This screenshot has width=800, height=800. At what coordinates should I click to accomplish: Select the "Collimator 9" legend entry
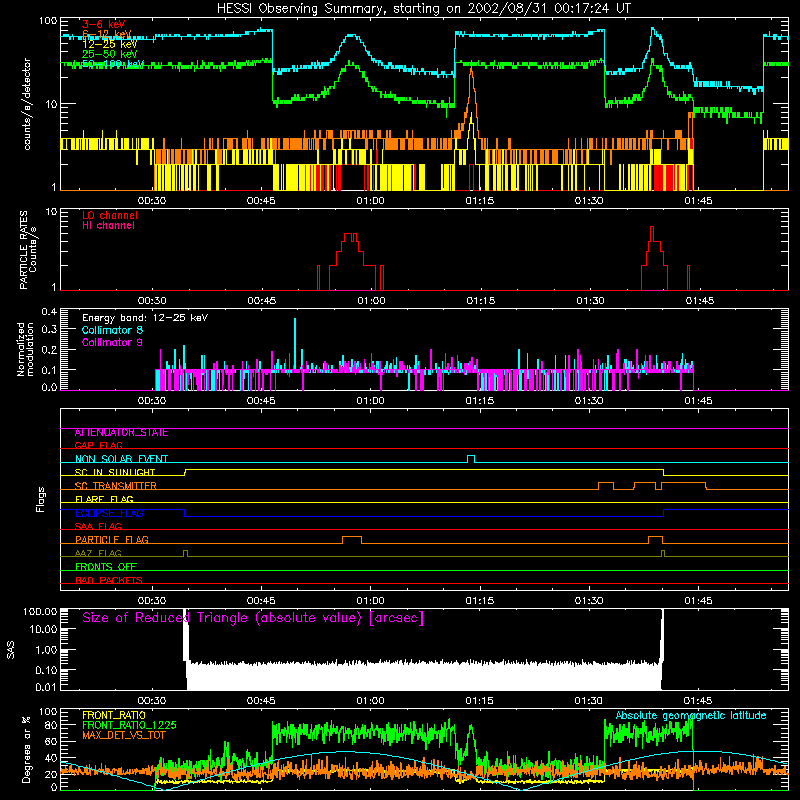(x=112, y=342)
